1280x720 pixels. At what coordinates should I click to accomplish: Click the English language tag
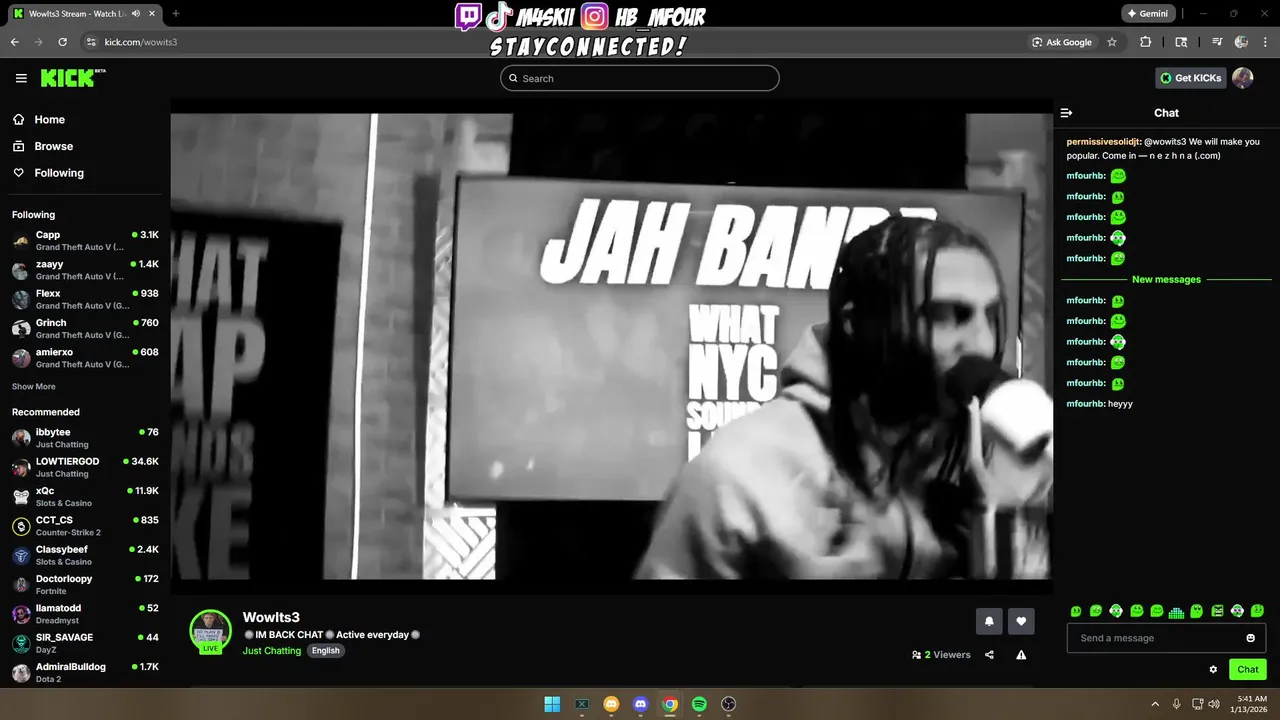click(326, 650)
